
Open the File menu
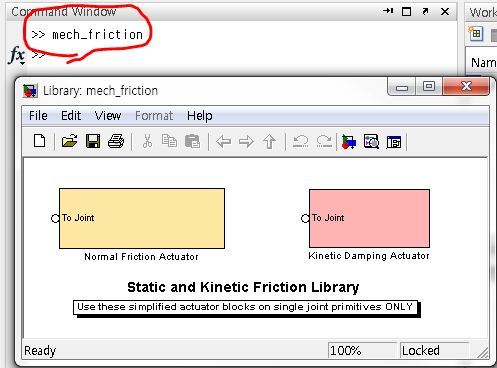coord(38,116)
